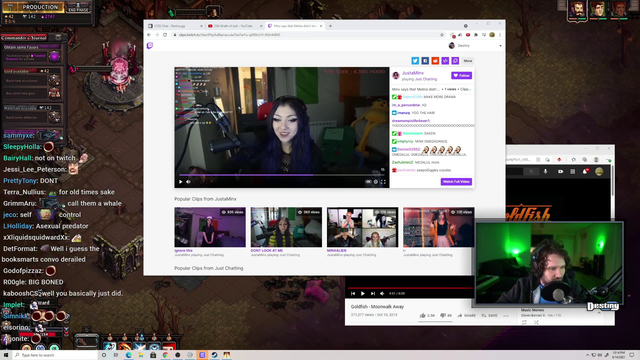This screenshot has width=640, height=360.
Task: Open the YouTube apps grid icon
Action: [573, 172]
